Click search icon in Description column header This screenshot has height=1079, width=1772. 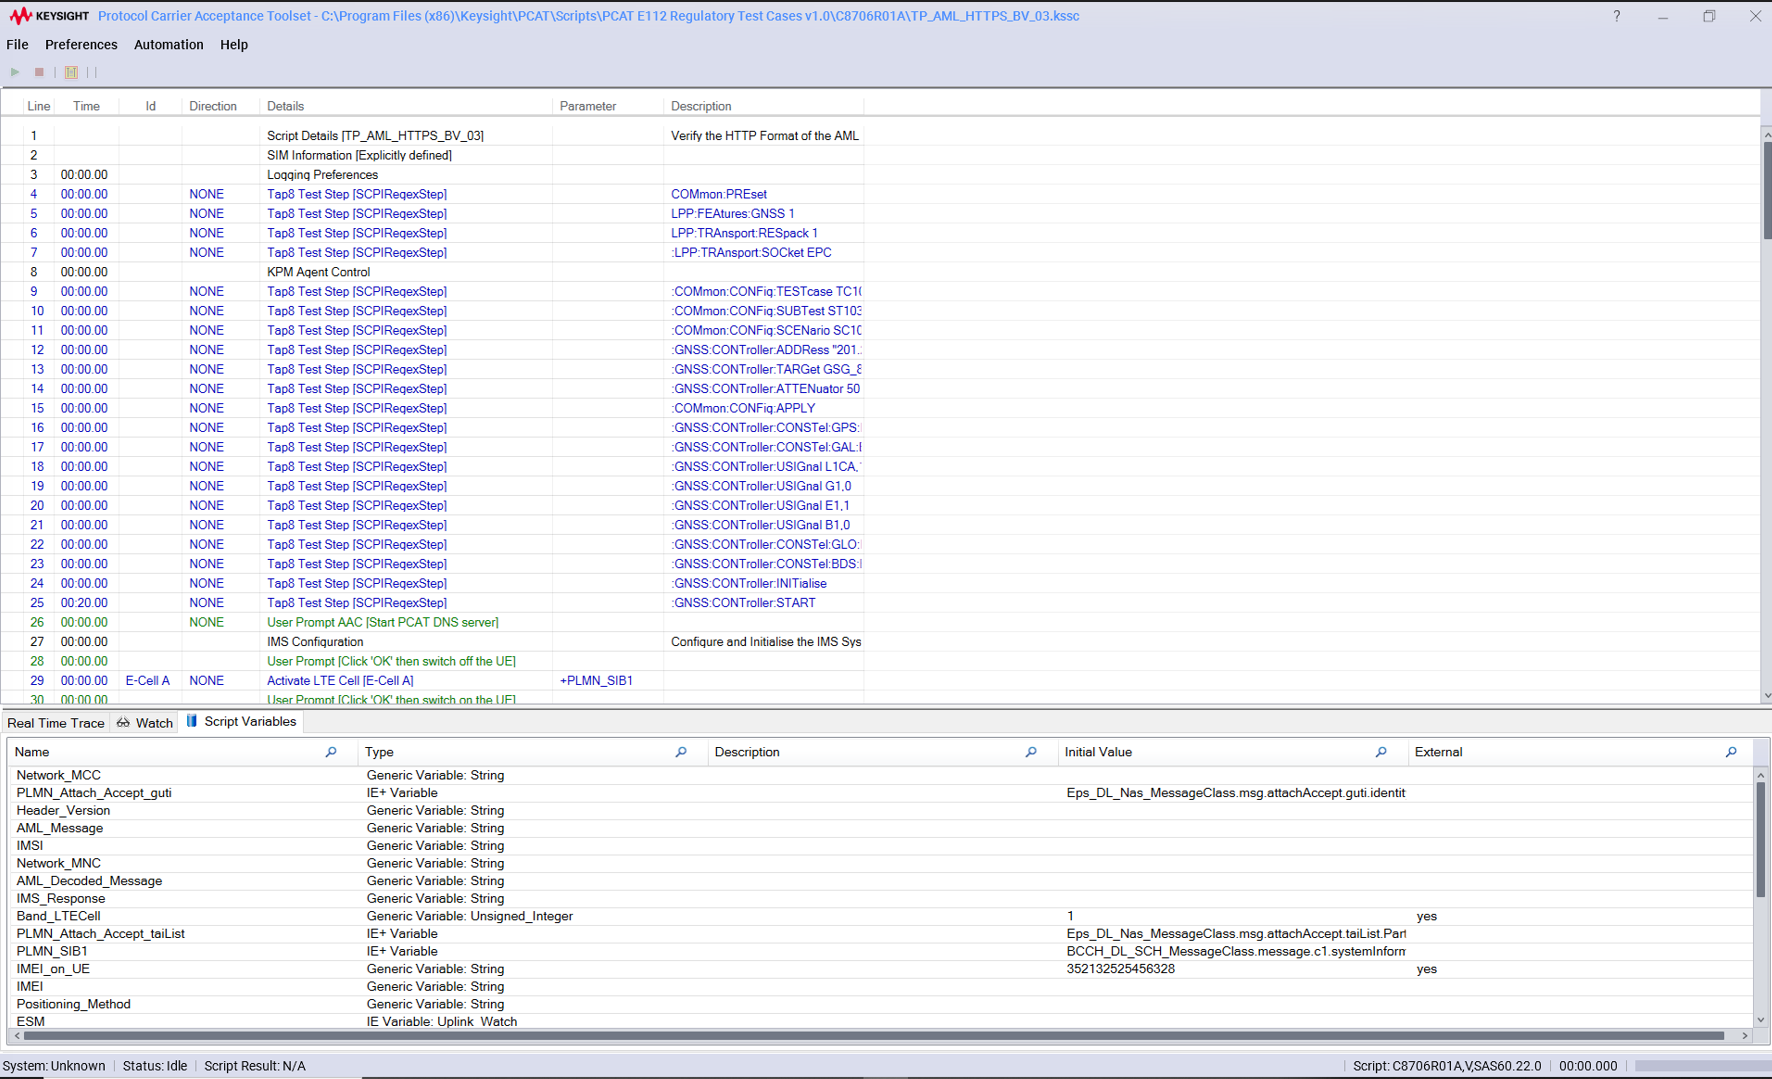(x=1031, y=752)
